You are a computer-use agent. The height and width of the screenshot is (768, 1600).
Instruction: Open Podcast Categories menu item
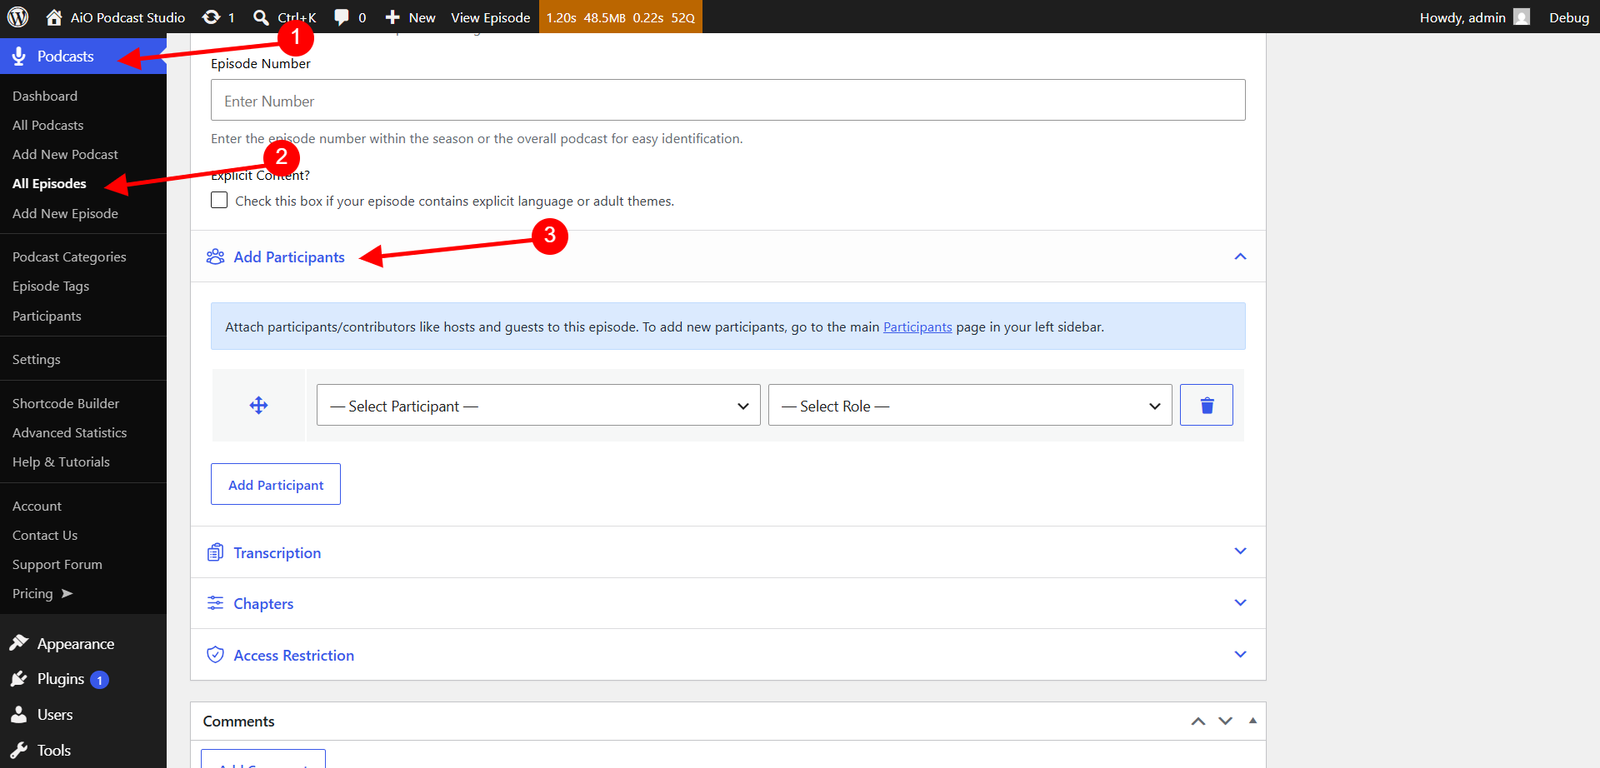click(69, 257)
